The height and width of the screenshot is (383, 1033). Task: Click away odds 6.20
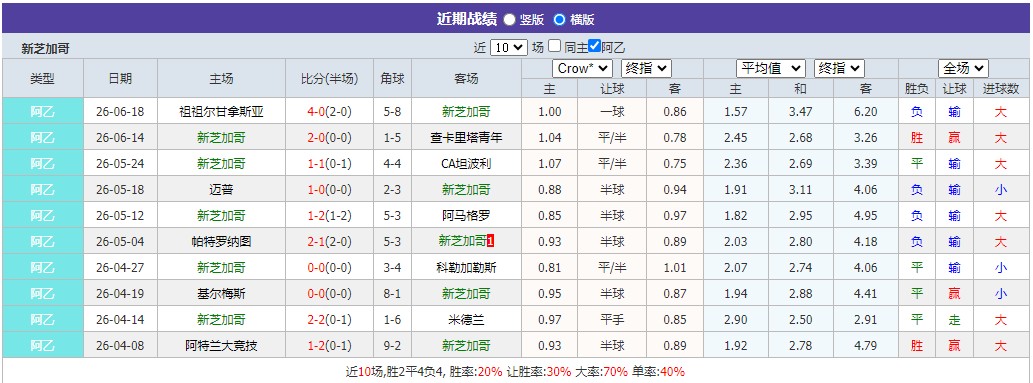(866, 112)
